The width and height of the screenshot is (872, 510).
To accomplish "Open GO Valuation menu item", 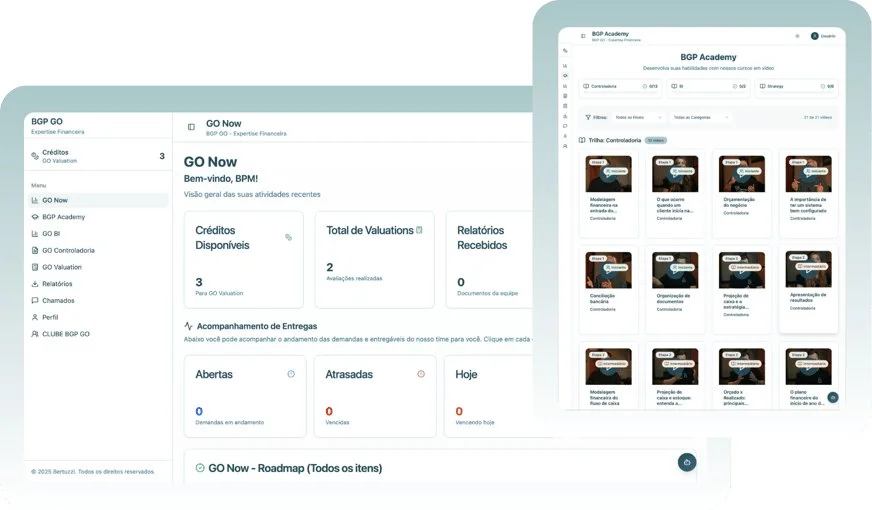I will point(98,267).
